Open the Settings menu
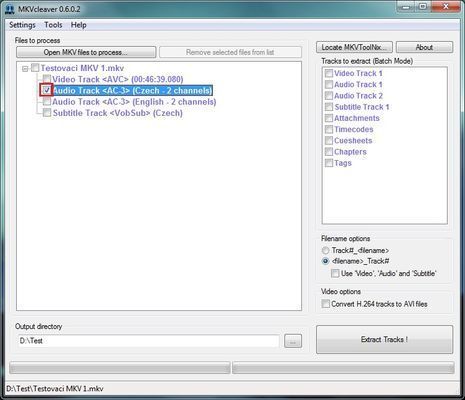Image resolution: width=465 pixels, height=400 pixels. [x=22, y=25]
